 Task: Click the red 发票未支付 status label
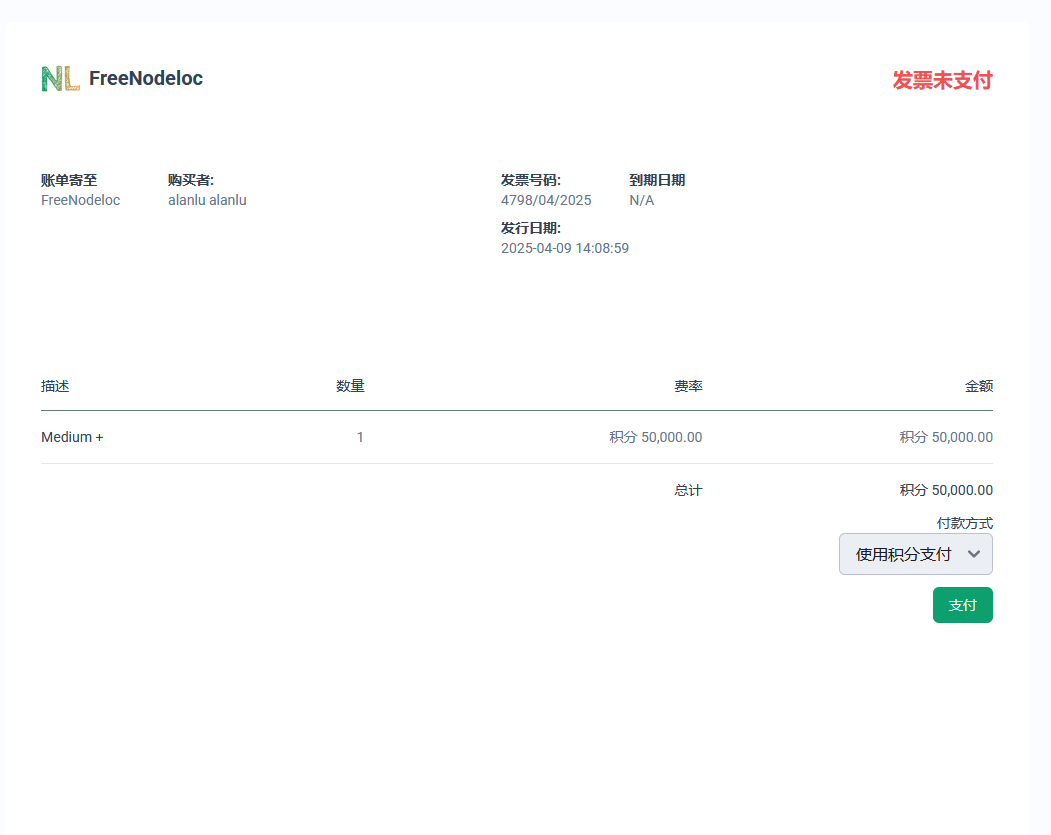(x=942, y=80)
